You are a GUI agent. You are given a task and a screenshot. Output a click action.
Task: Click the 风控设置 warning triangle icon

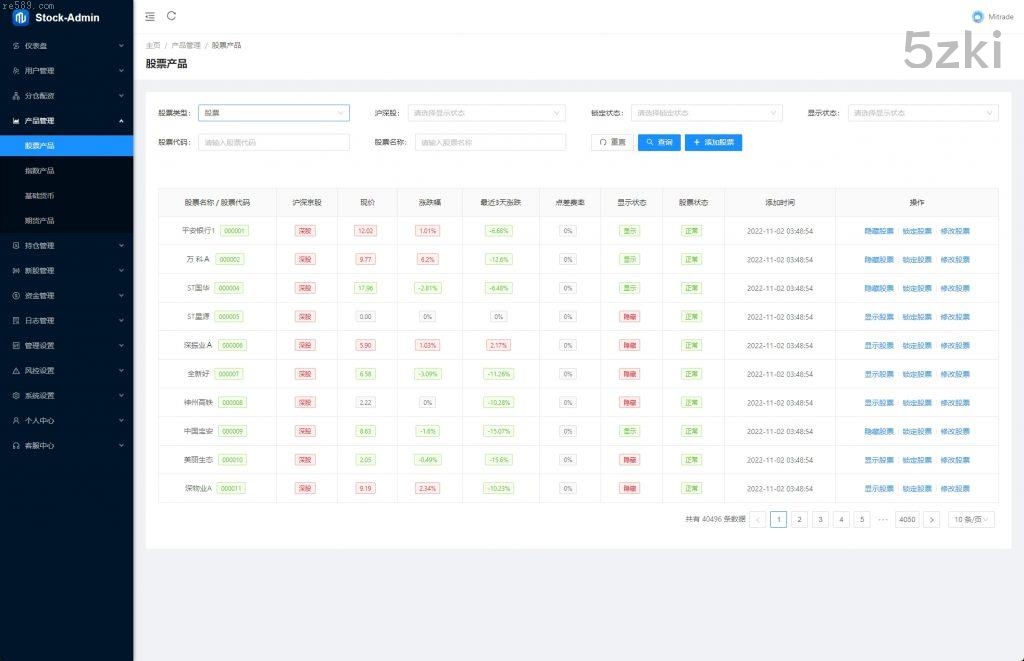click(16, 371)
